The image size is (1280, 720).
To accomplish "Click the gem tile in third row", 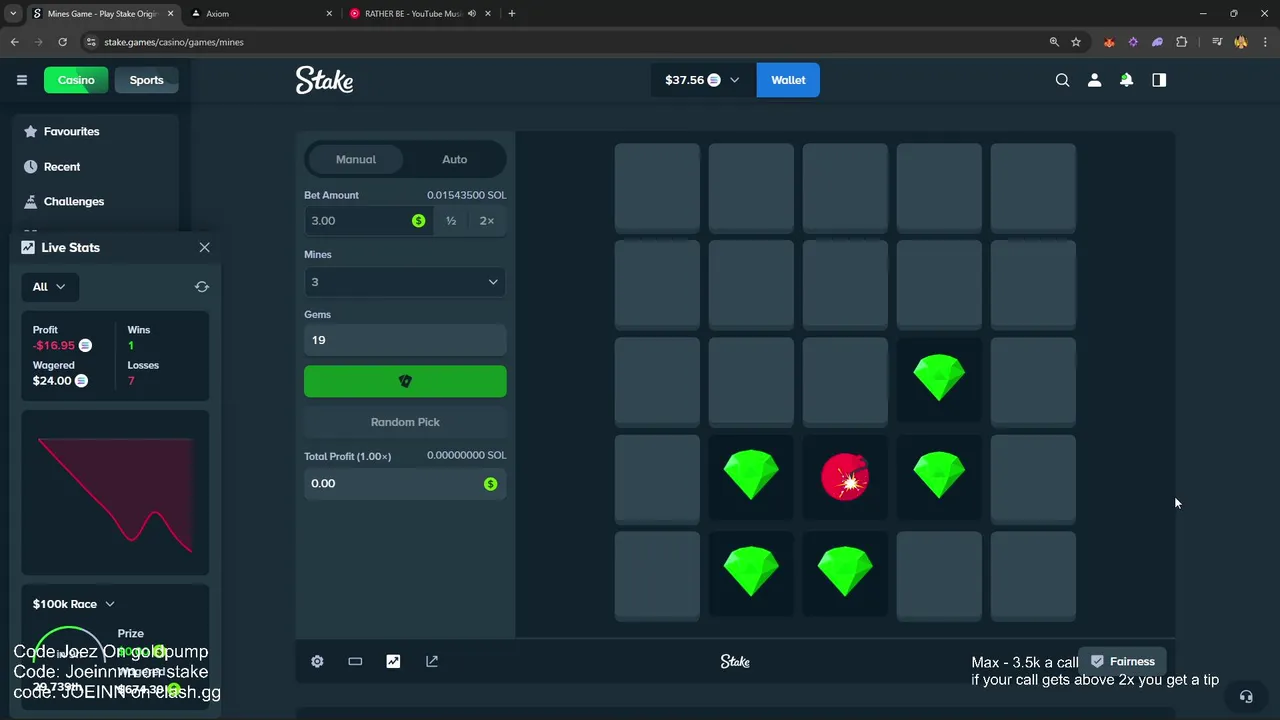I will [939, 381].
